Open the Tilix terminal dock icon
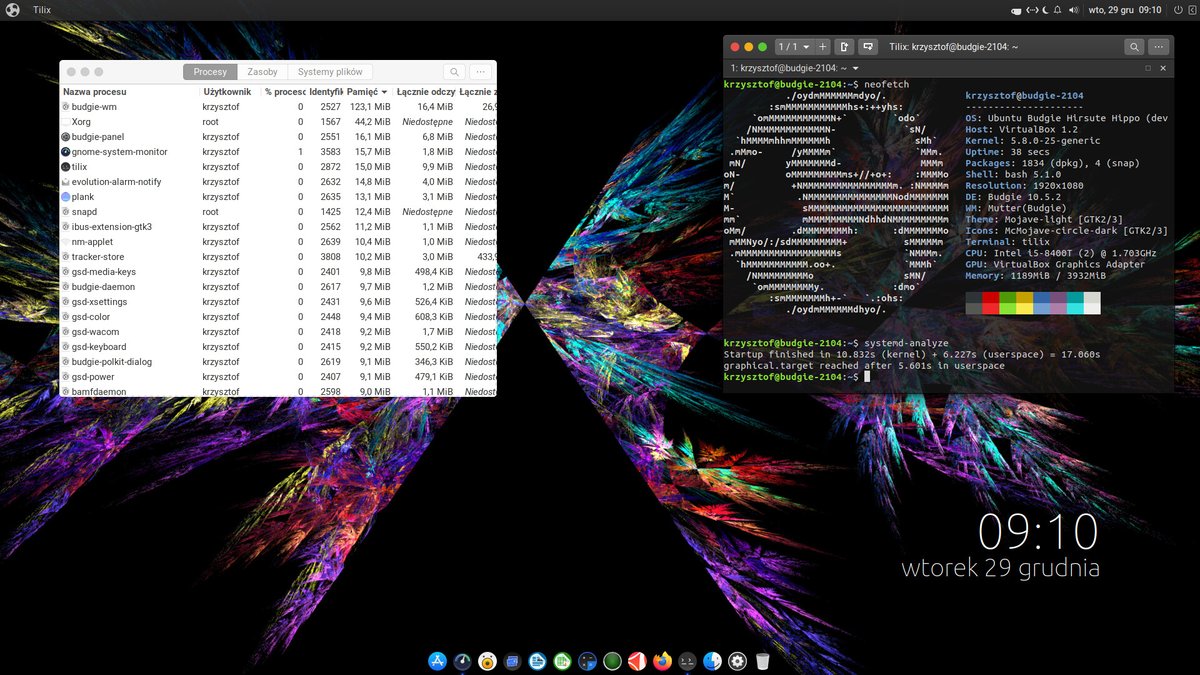 pos(687,661)
